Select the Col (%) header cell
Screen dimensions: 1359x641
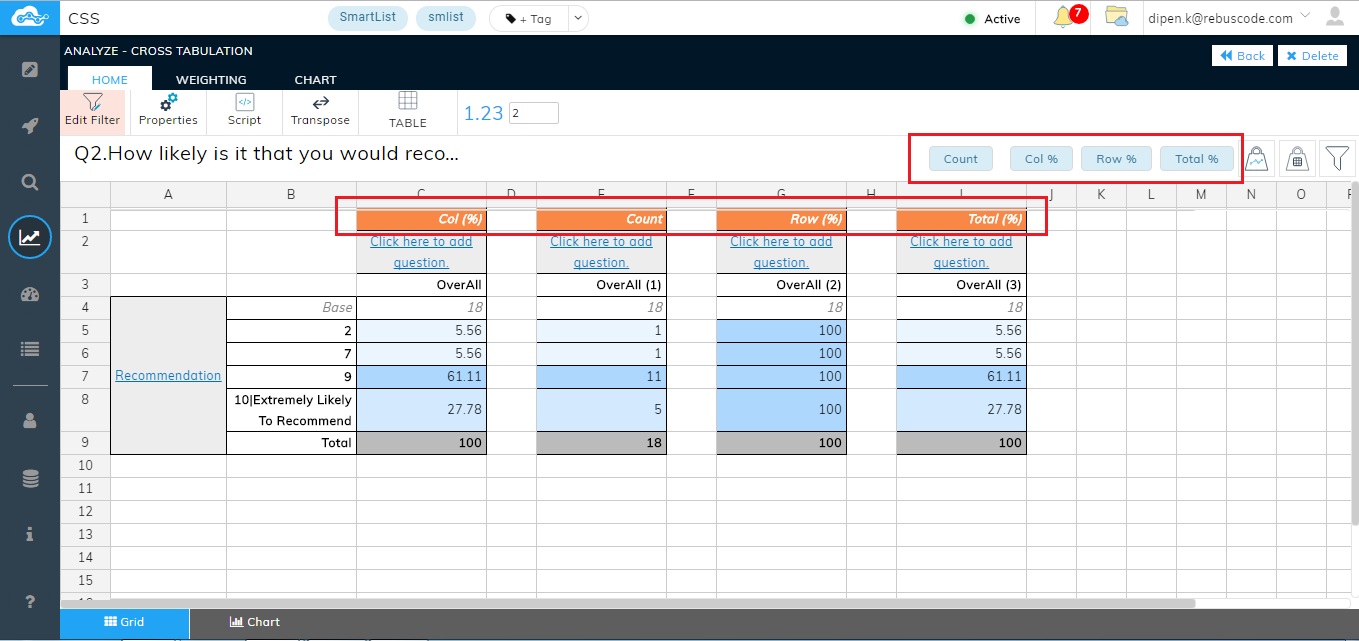[421, 219]
